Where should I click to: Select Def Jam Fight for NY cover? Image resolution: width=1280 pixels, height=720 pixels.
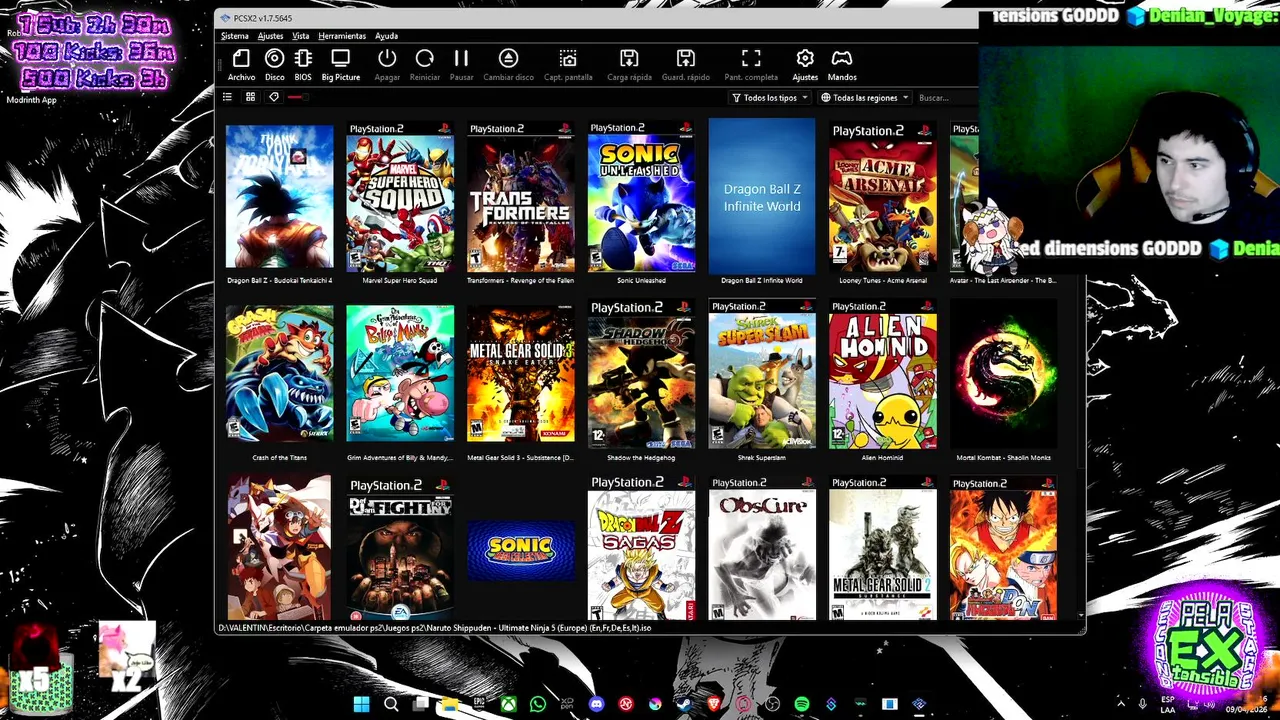[400, 548]
